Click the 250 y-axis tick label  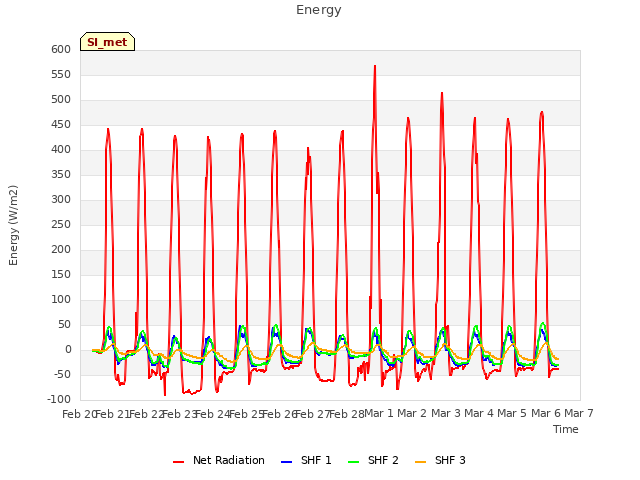(x=61, y=225)
